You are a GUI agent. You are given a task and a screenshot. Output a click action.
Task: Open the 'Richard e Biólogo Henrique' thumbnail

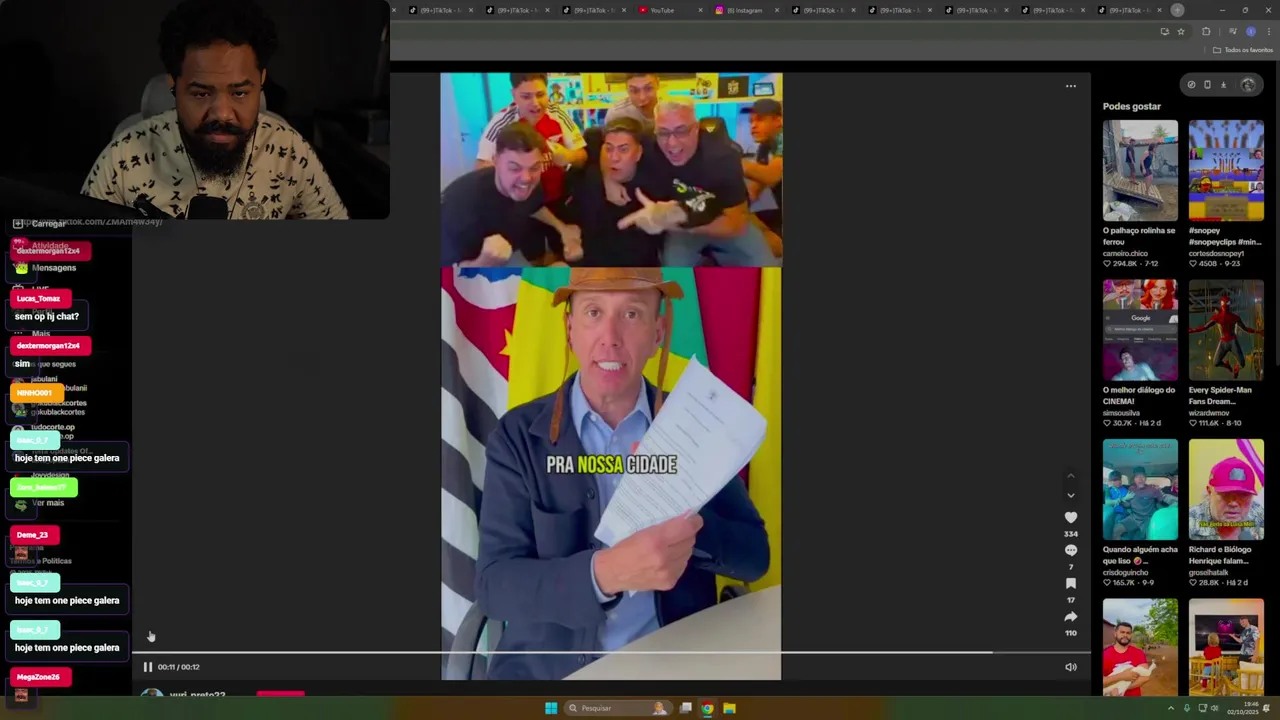click(1226, 490)
